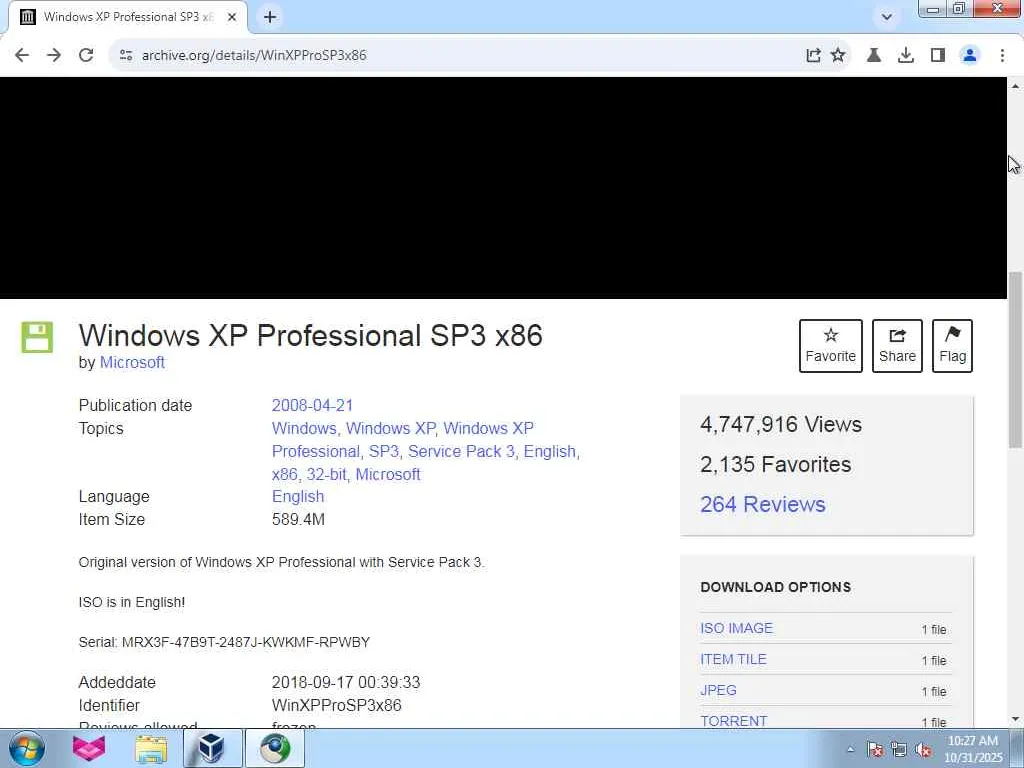Open VirtualBox from the taskbar

tap(212, 748)
